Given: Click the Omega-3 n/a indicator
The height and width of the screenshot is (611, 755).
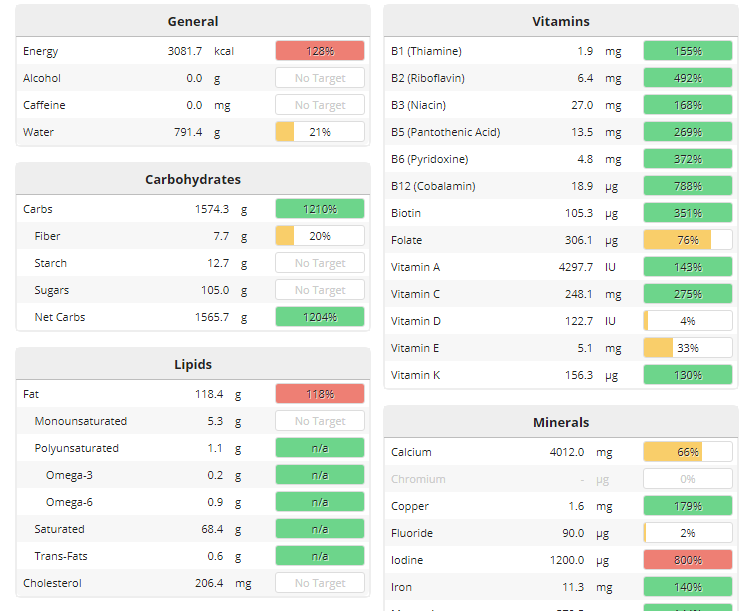Looking at the screenshot, I should coord(320,475).
